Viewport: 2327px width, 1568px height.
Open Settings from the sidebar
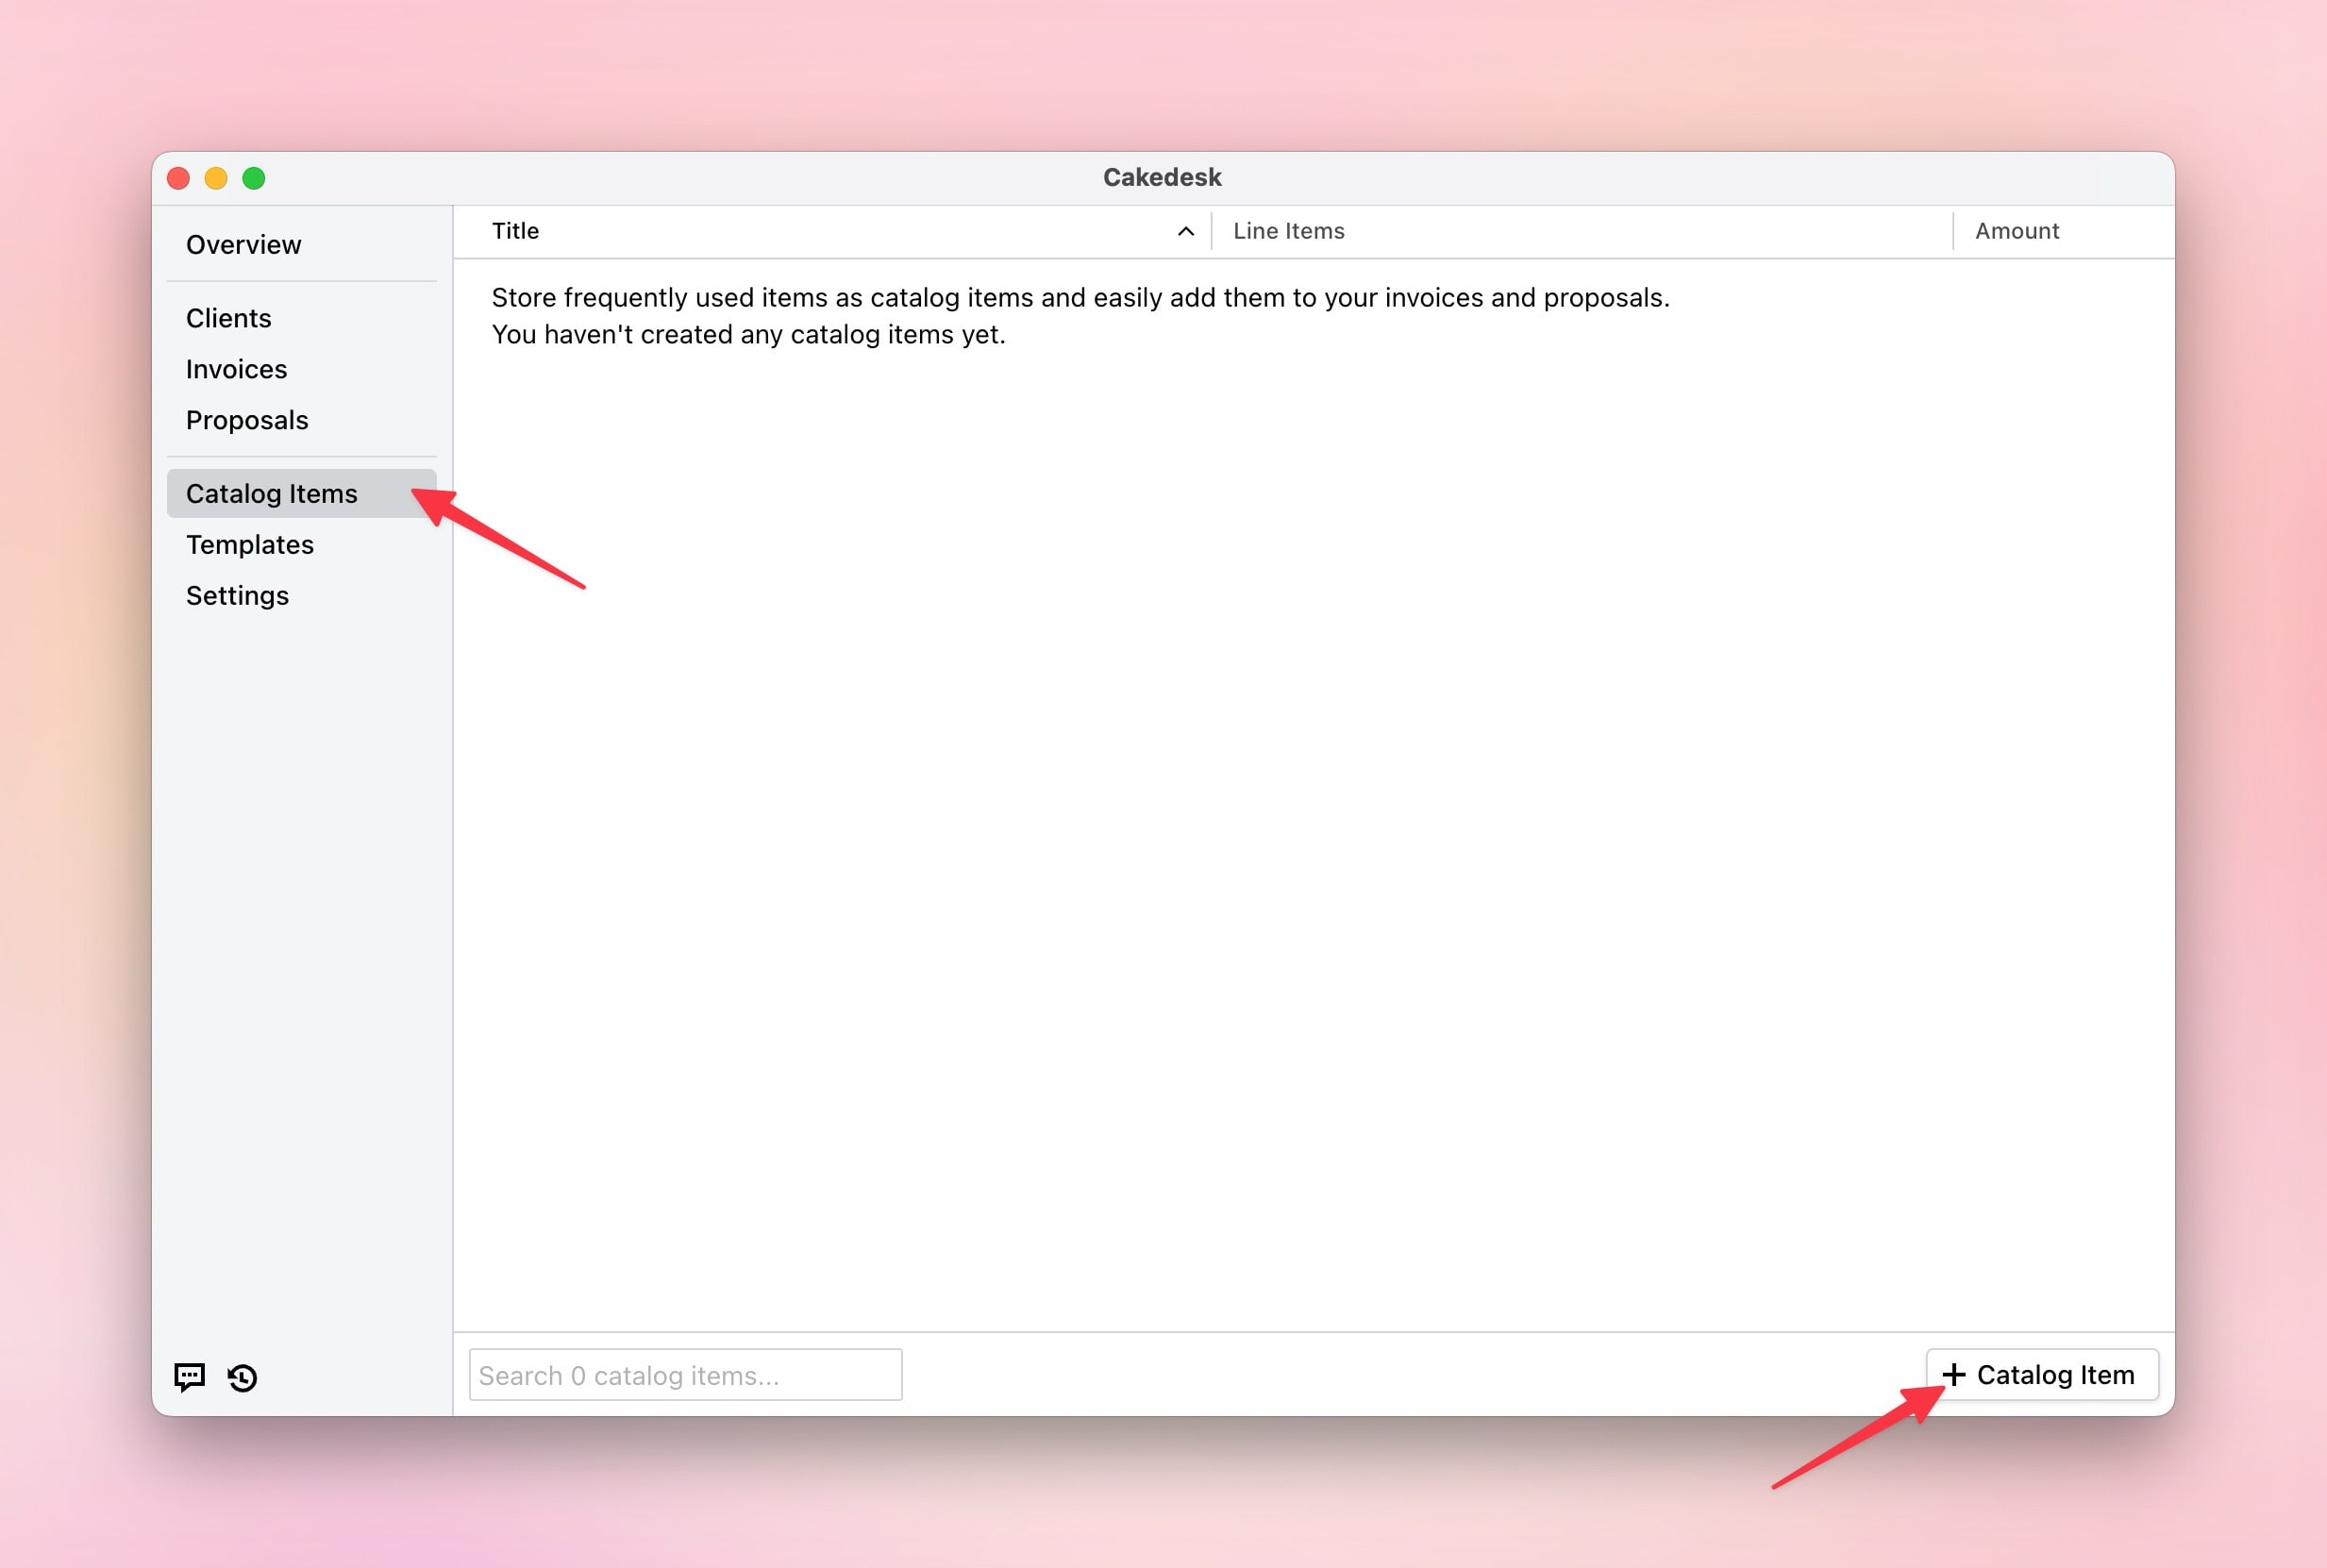(x=237, y=595)
